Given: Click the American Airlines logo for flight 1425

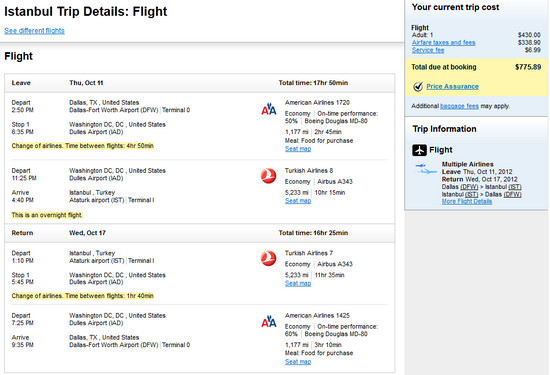Looking at the screenshot, I should [x=269, y=321].
